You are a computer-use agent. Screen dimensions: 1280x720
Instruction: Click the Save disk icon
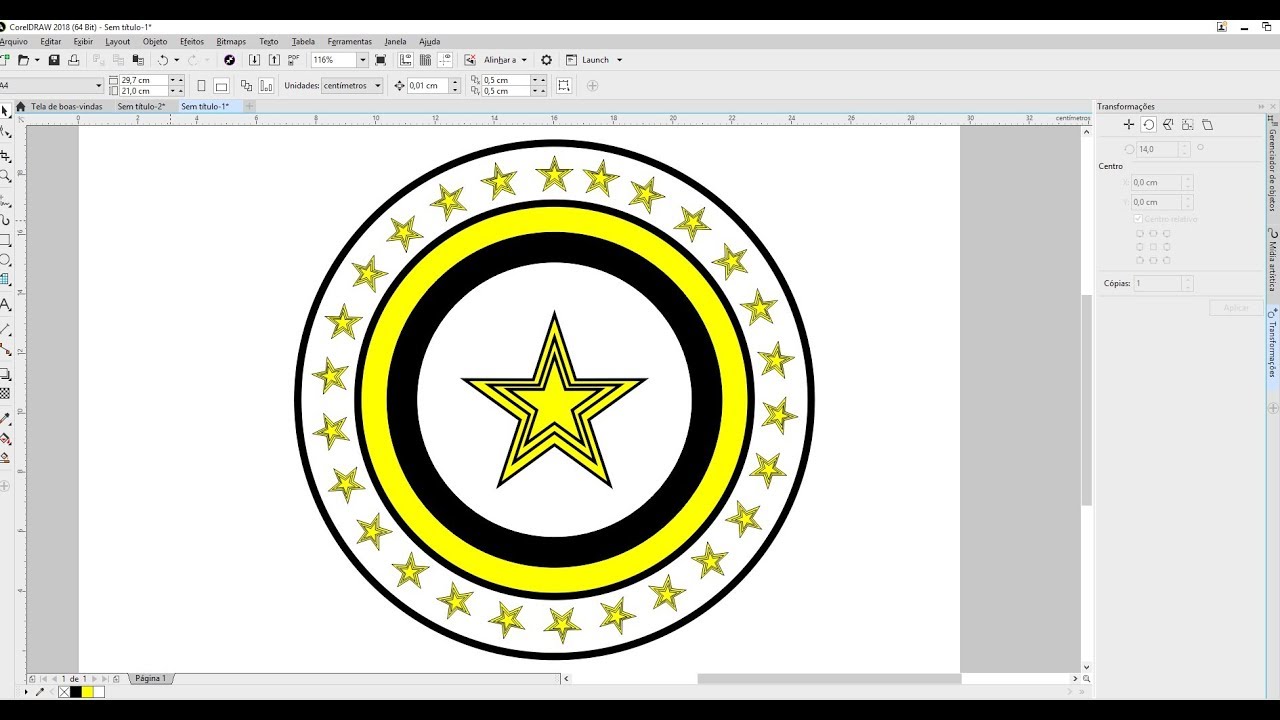(x=54, y=60)
